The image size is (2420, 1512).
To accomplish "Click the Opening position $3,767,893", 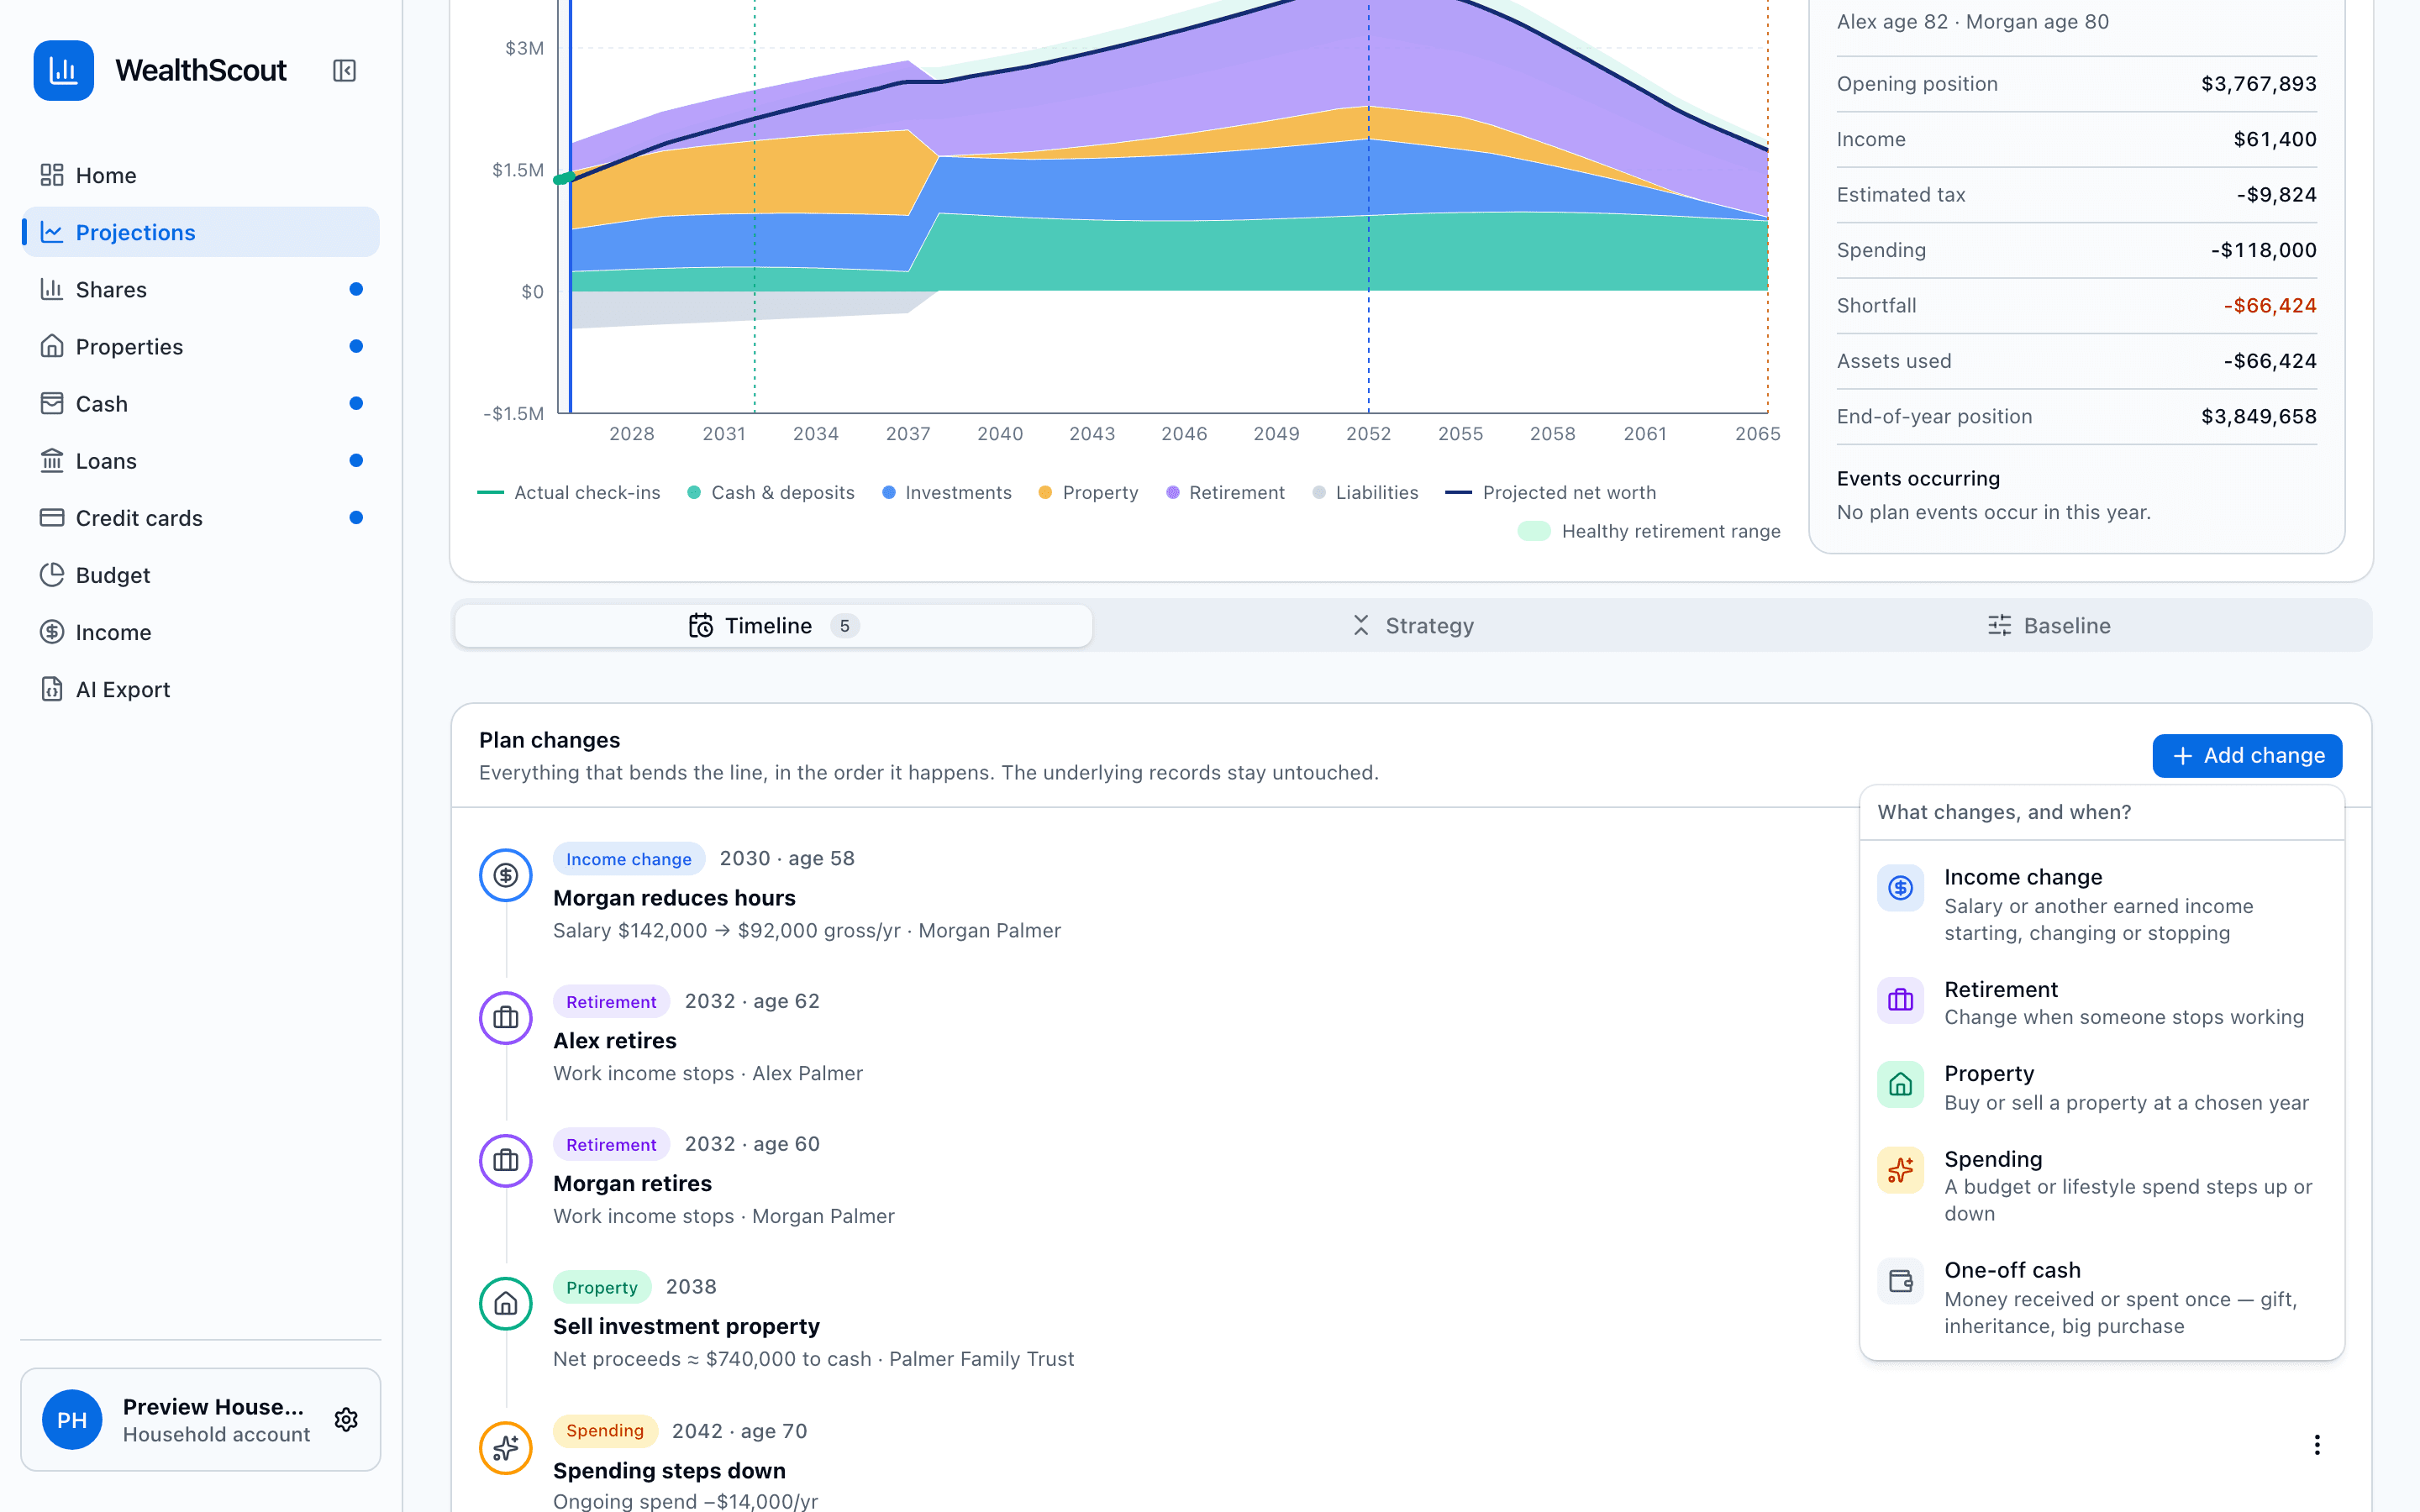I will [x=2258, y=84].
